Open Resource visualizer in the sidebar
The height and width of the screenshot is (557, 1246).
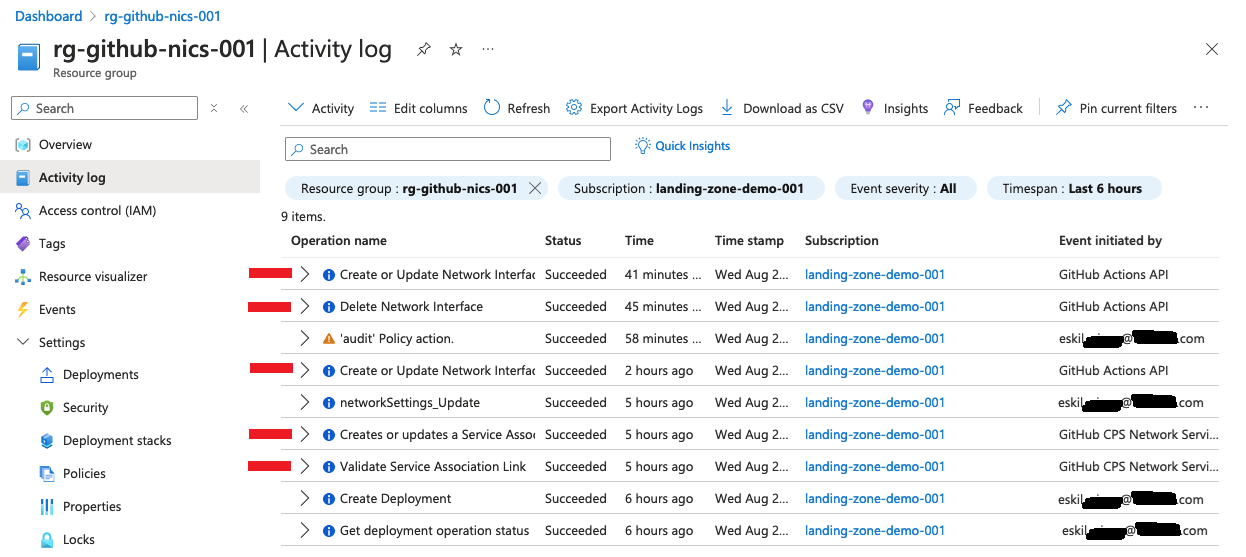(x=93, y=277)
